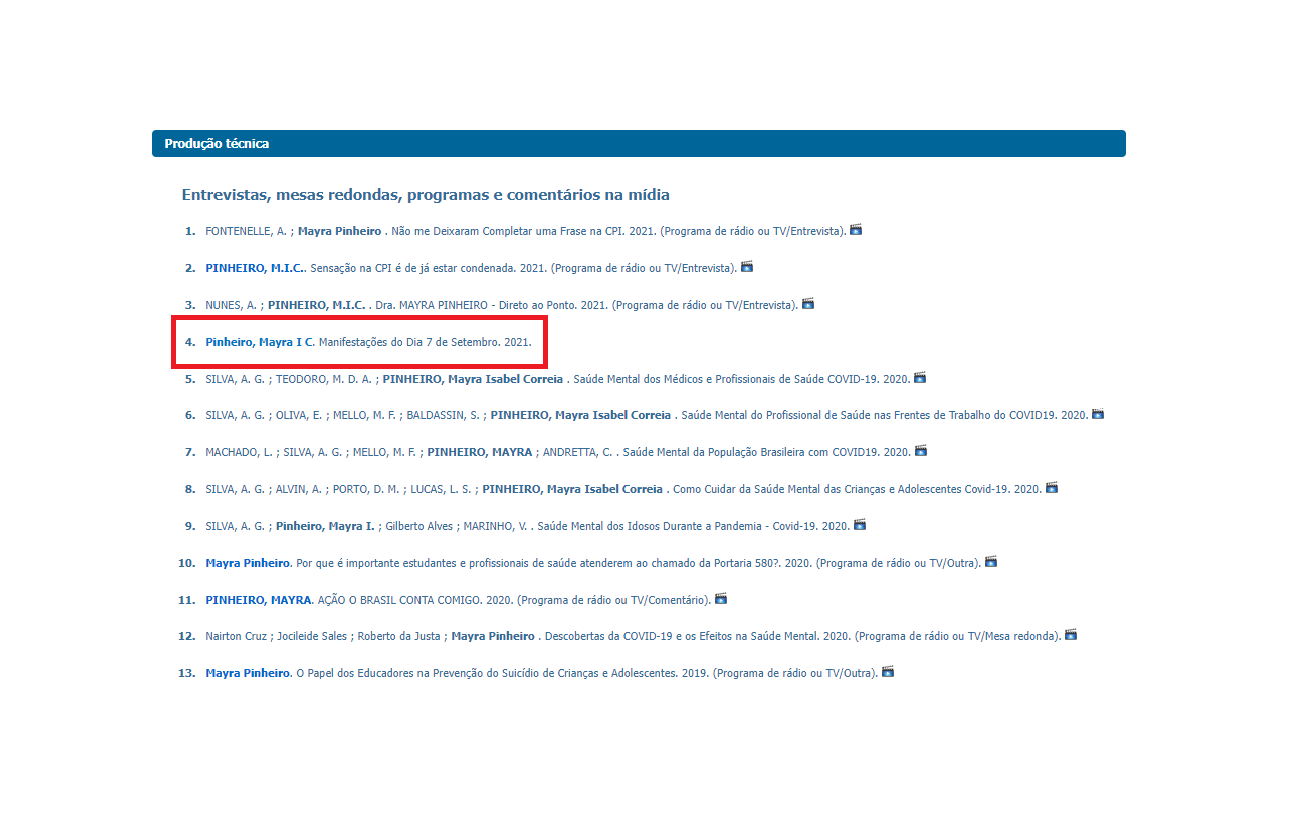Select heading 'Entrevistas, mesas redondas, programas e comentários na mídia'
Viewport: 1297px width, 819px height.
(x=426, y=194)
